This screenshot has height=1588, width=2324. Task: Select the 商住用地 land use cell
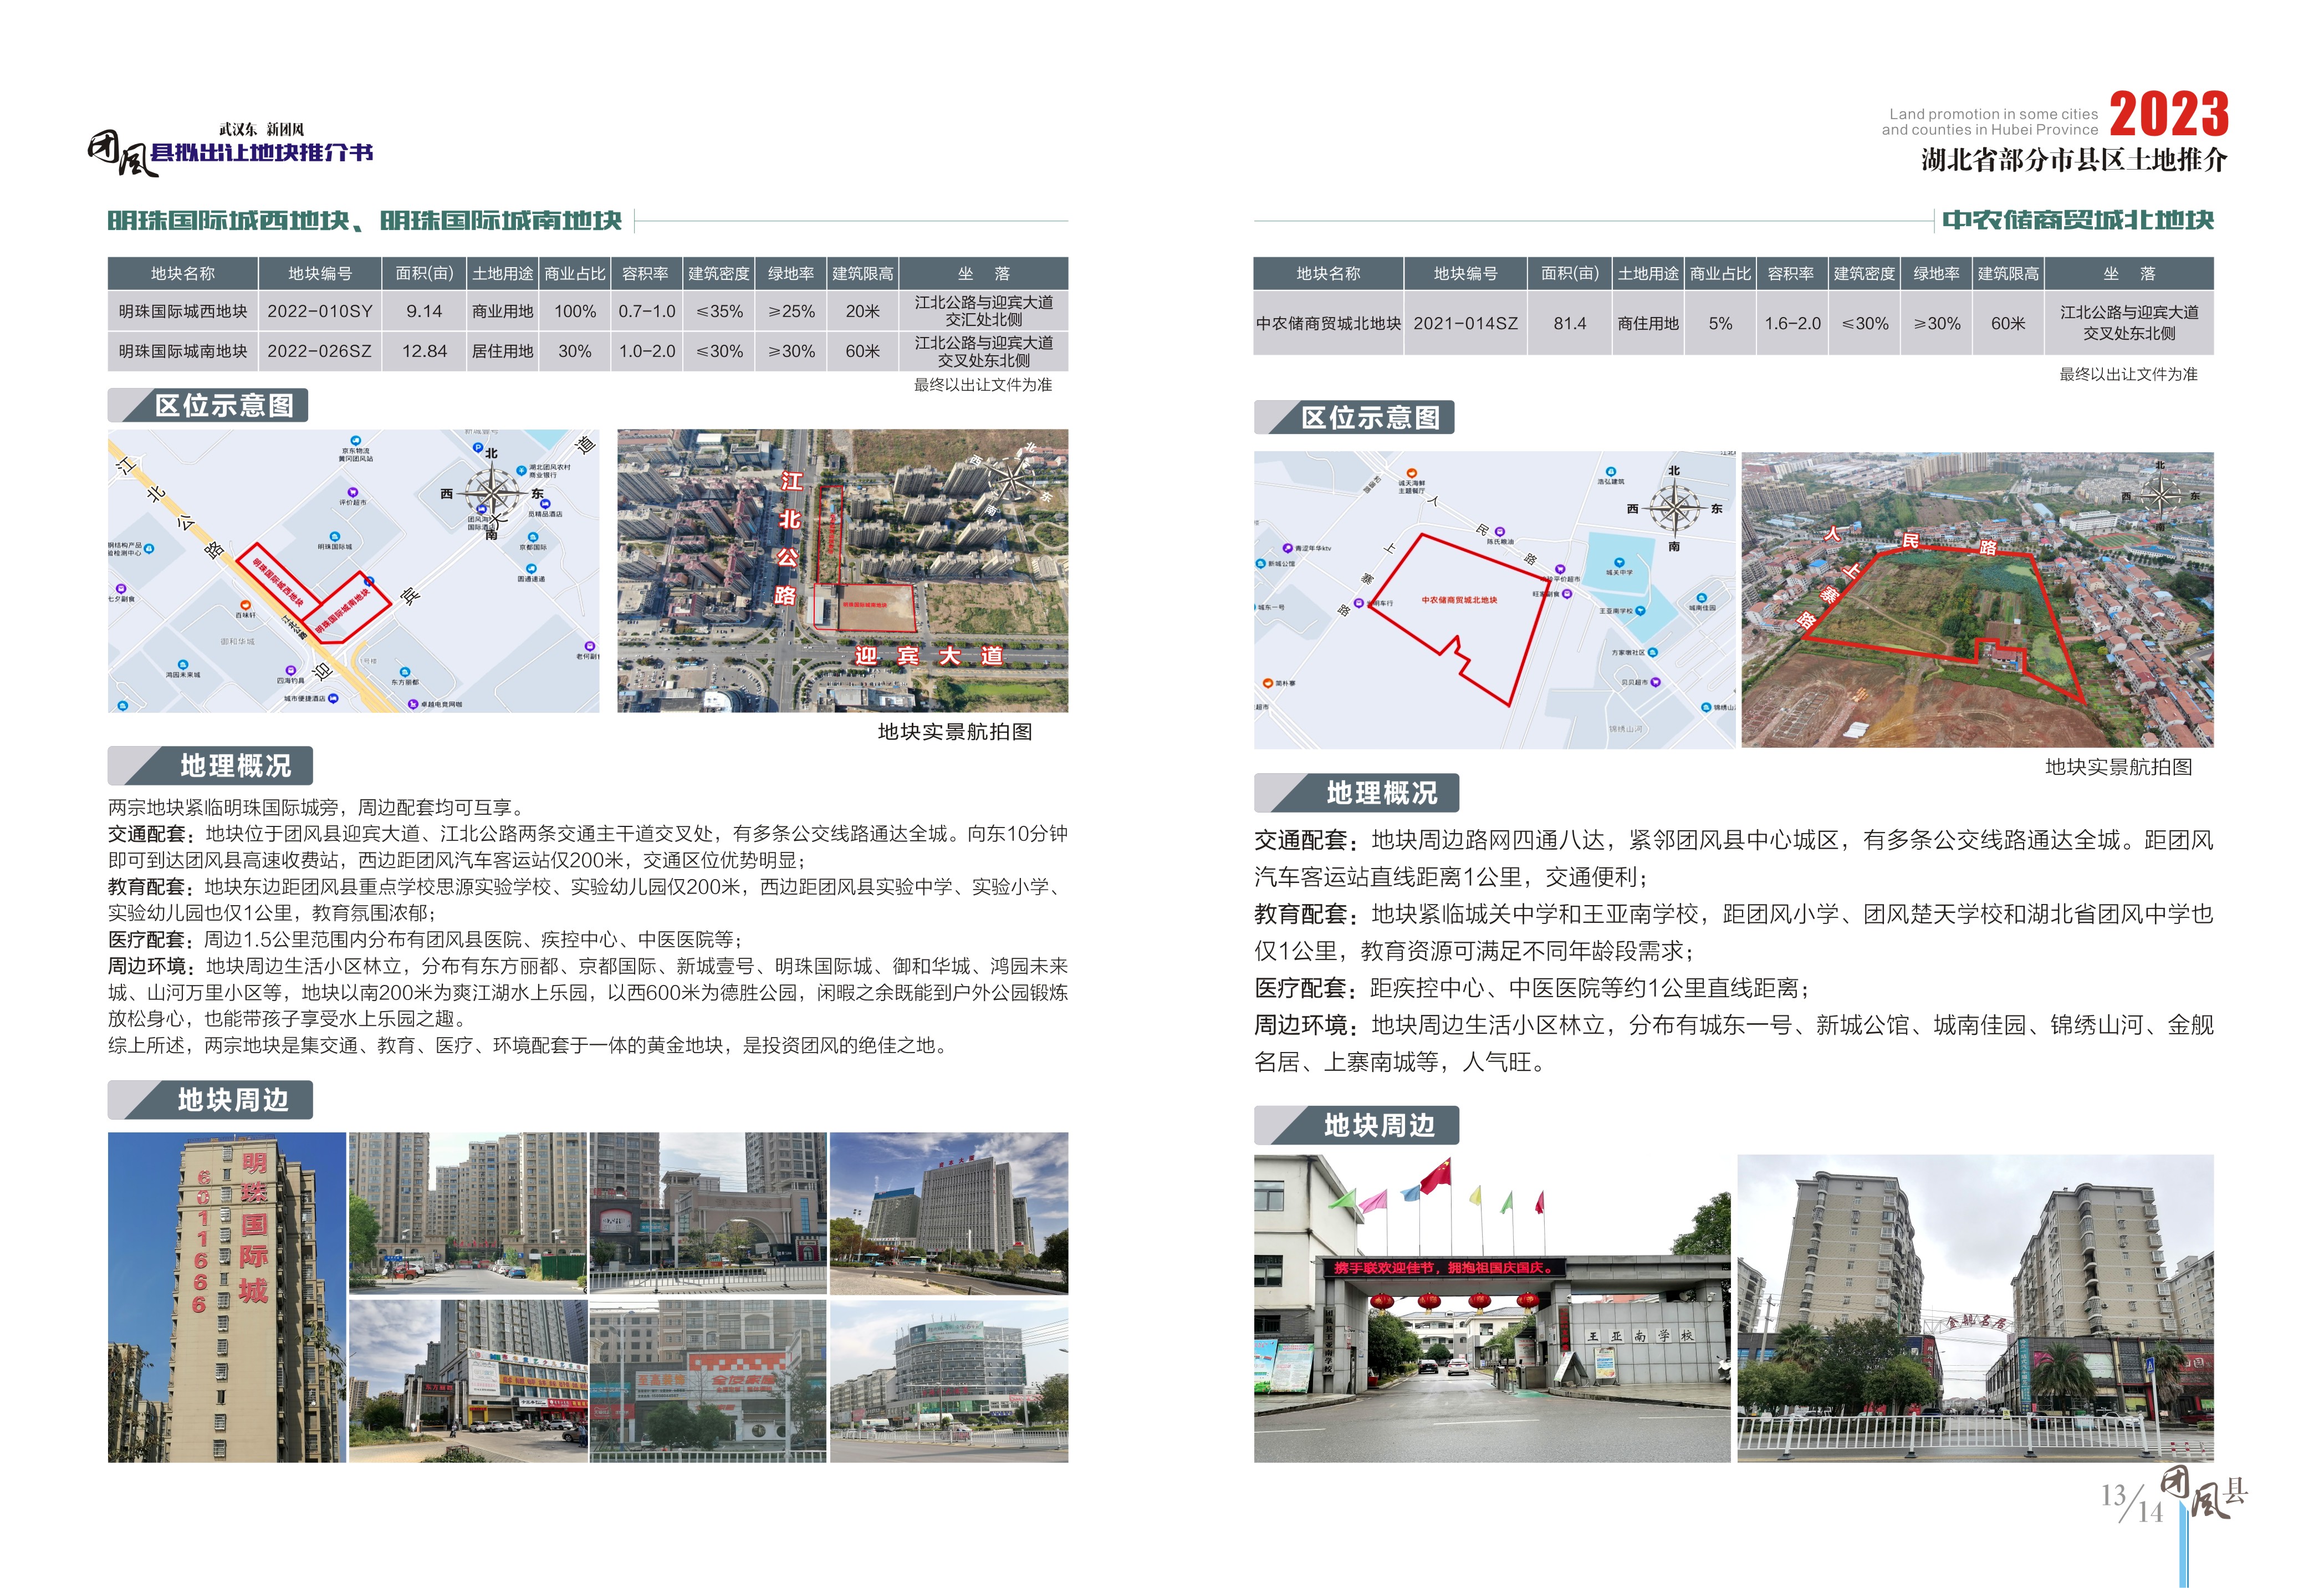pyautogui.click(x=1648, y=323)
